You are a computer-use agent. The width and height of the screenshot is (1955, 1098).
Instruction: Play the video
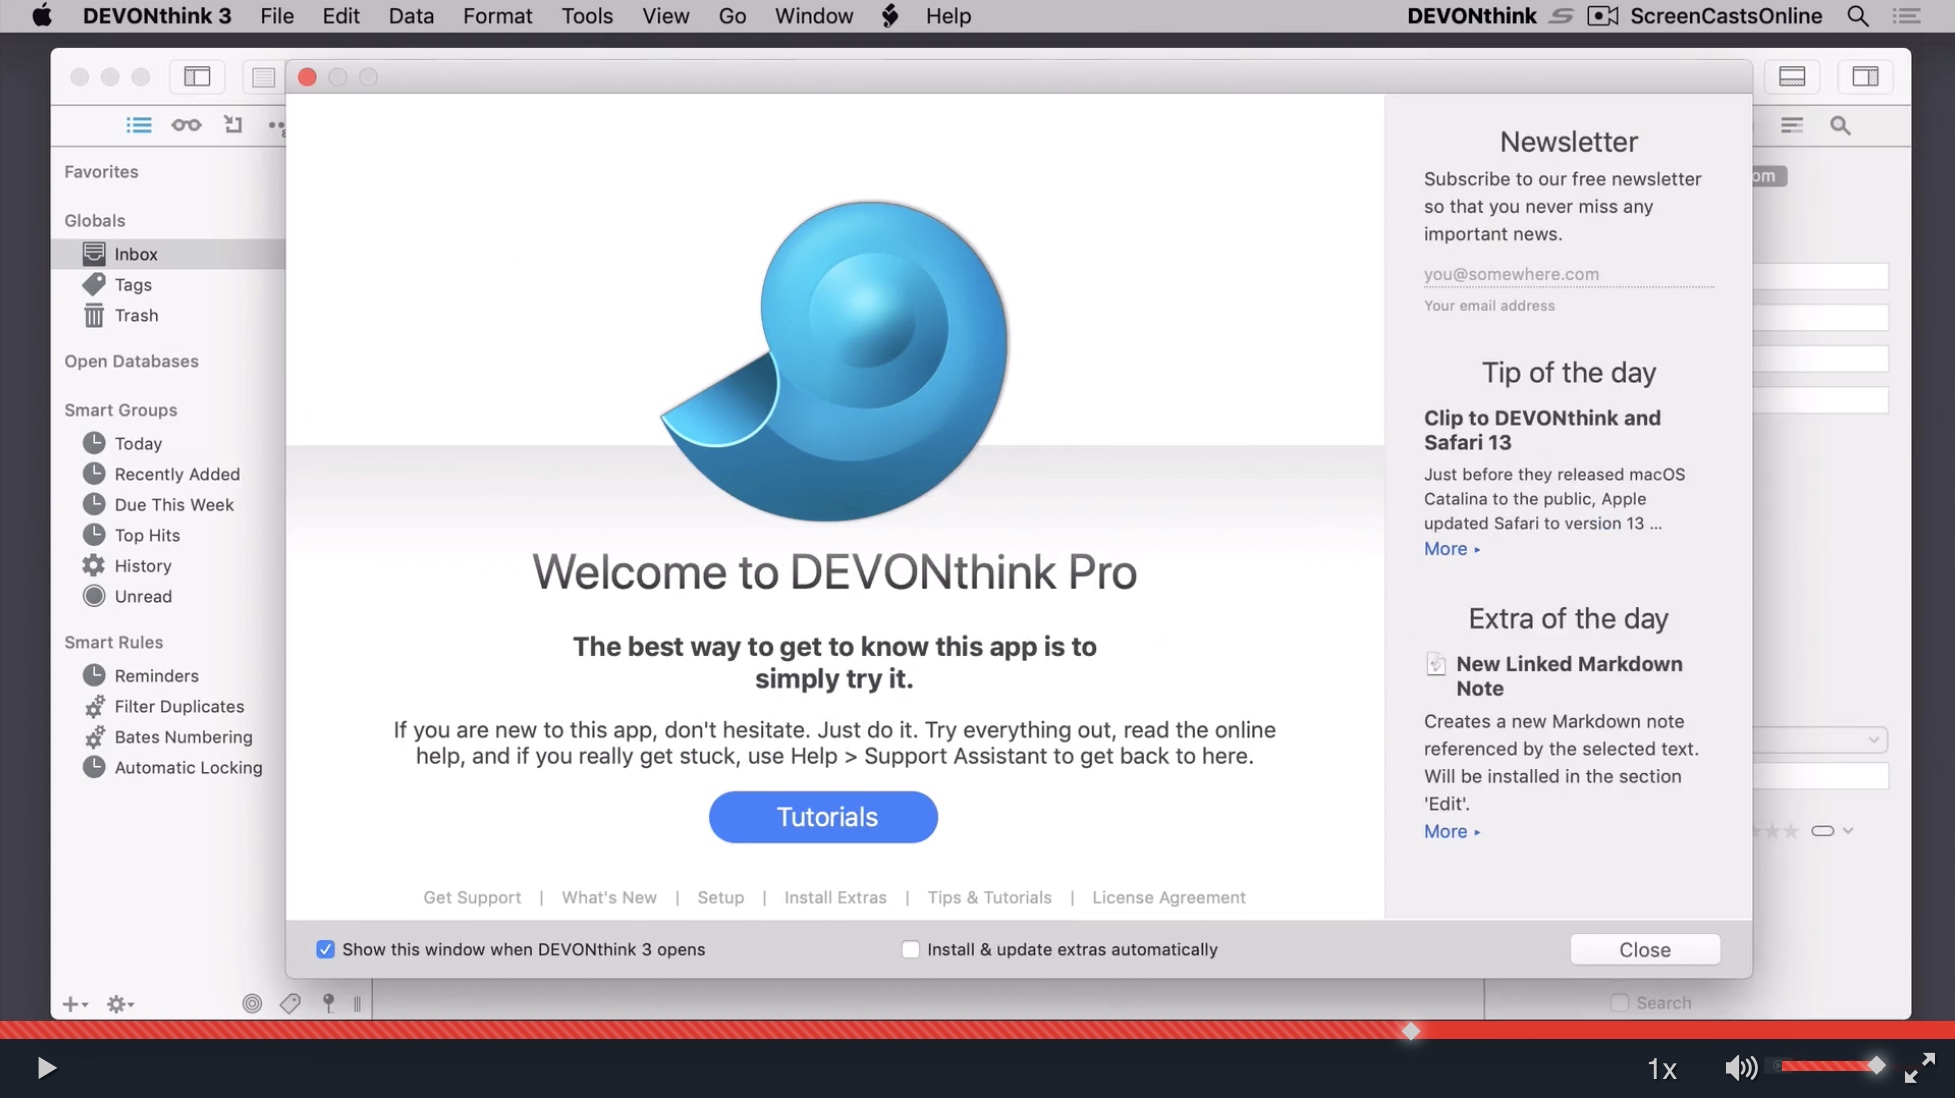pyautogui.click(x=46, y=1068)
